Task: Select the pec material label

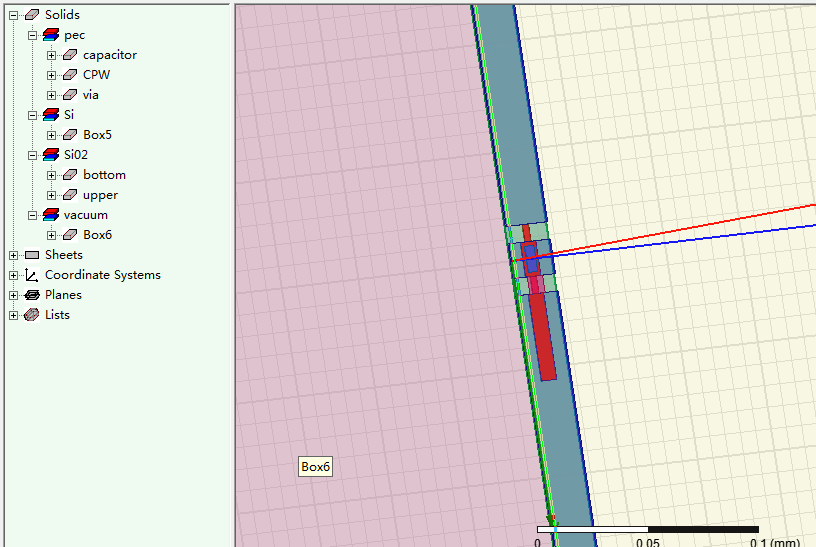Action: (74, 35)
